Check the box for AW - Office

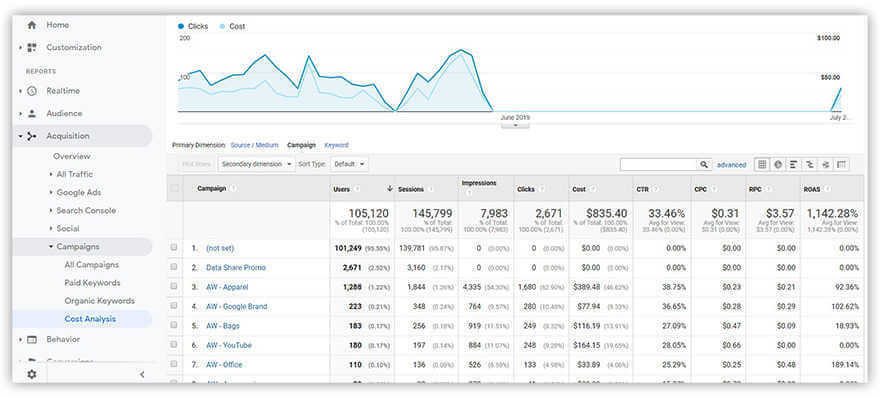pyautogui.click(x=174, y=364)
